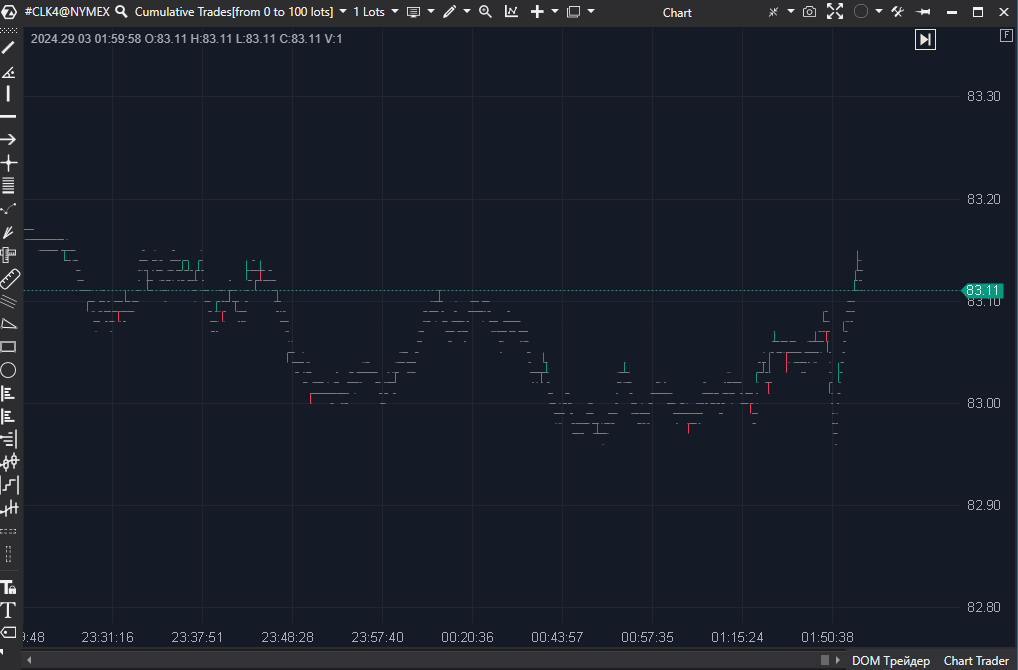The width and height of the screenshot is (1018, 670).
Task: Expand the chart to fullscreen
Action: tap(835, 11)
